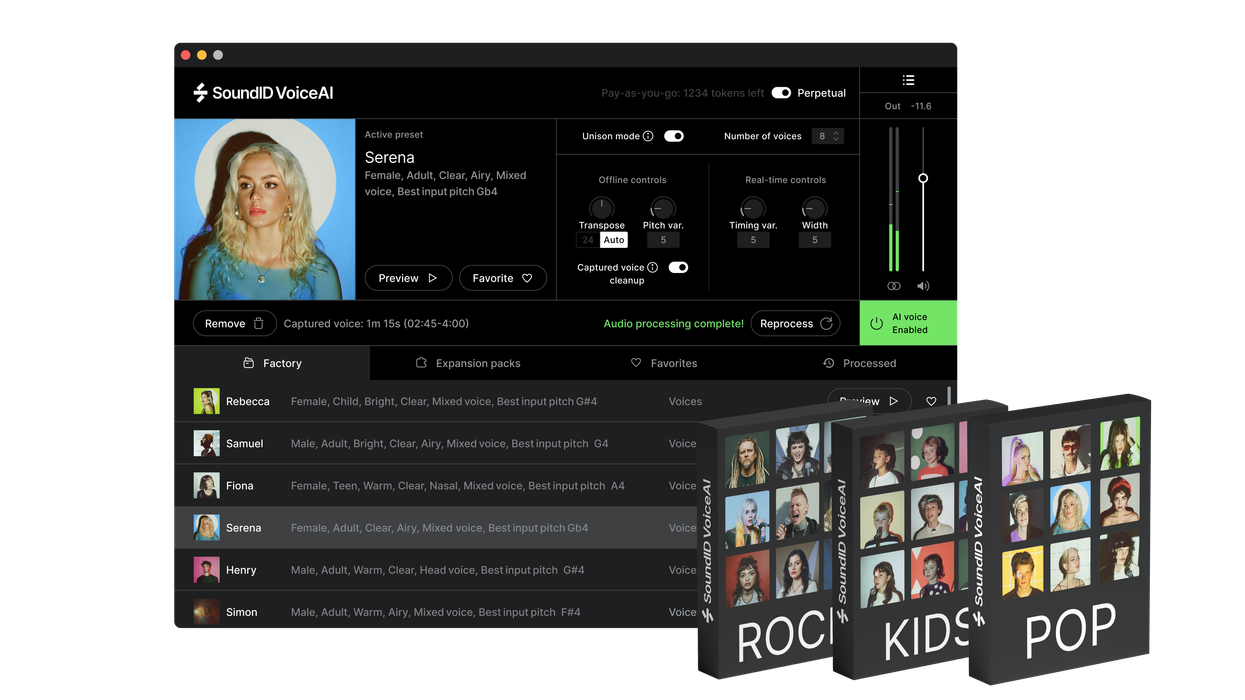Favorite Rebecca using the heart icon
Image resolution: width=1245 pixels, height=700 pixels.
(x=931, y=400)
